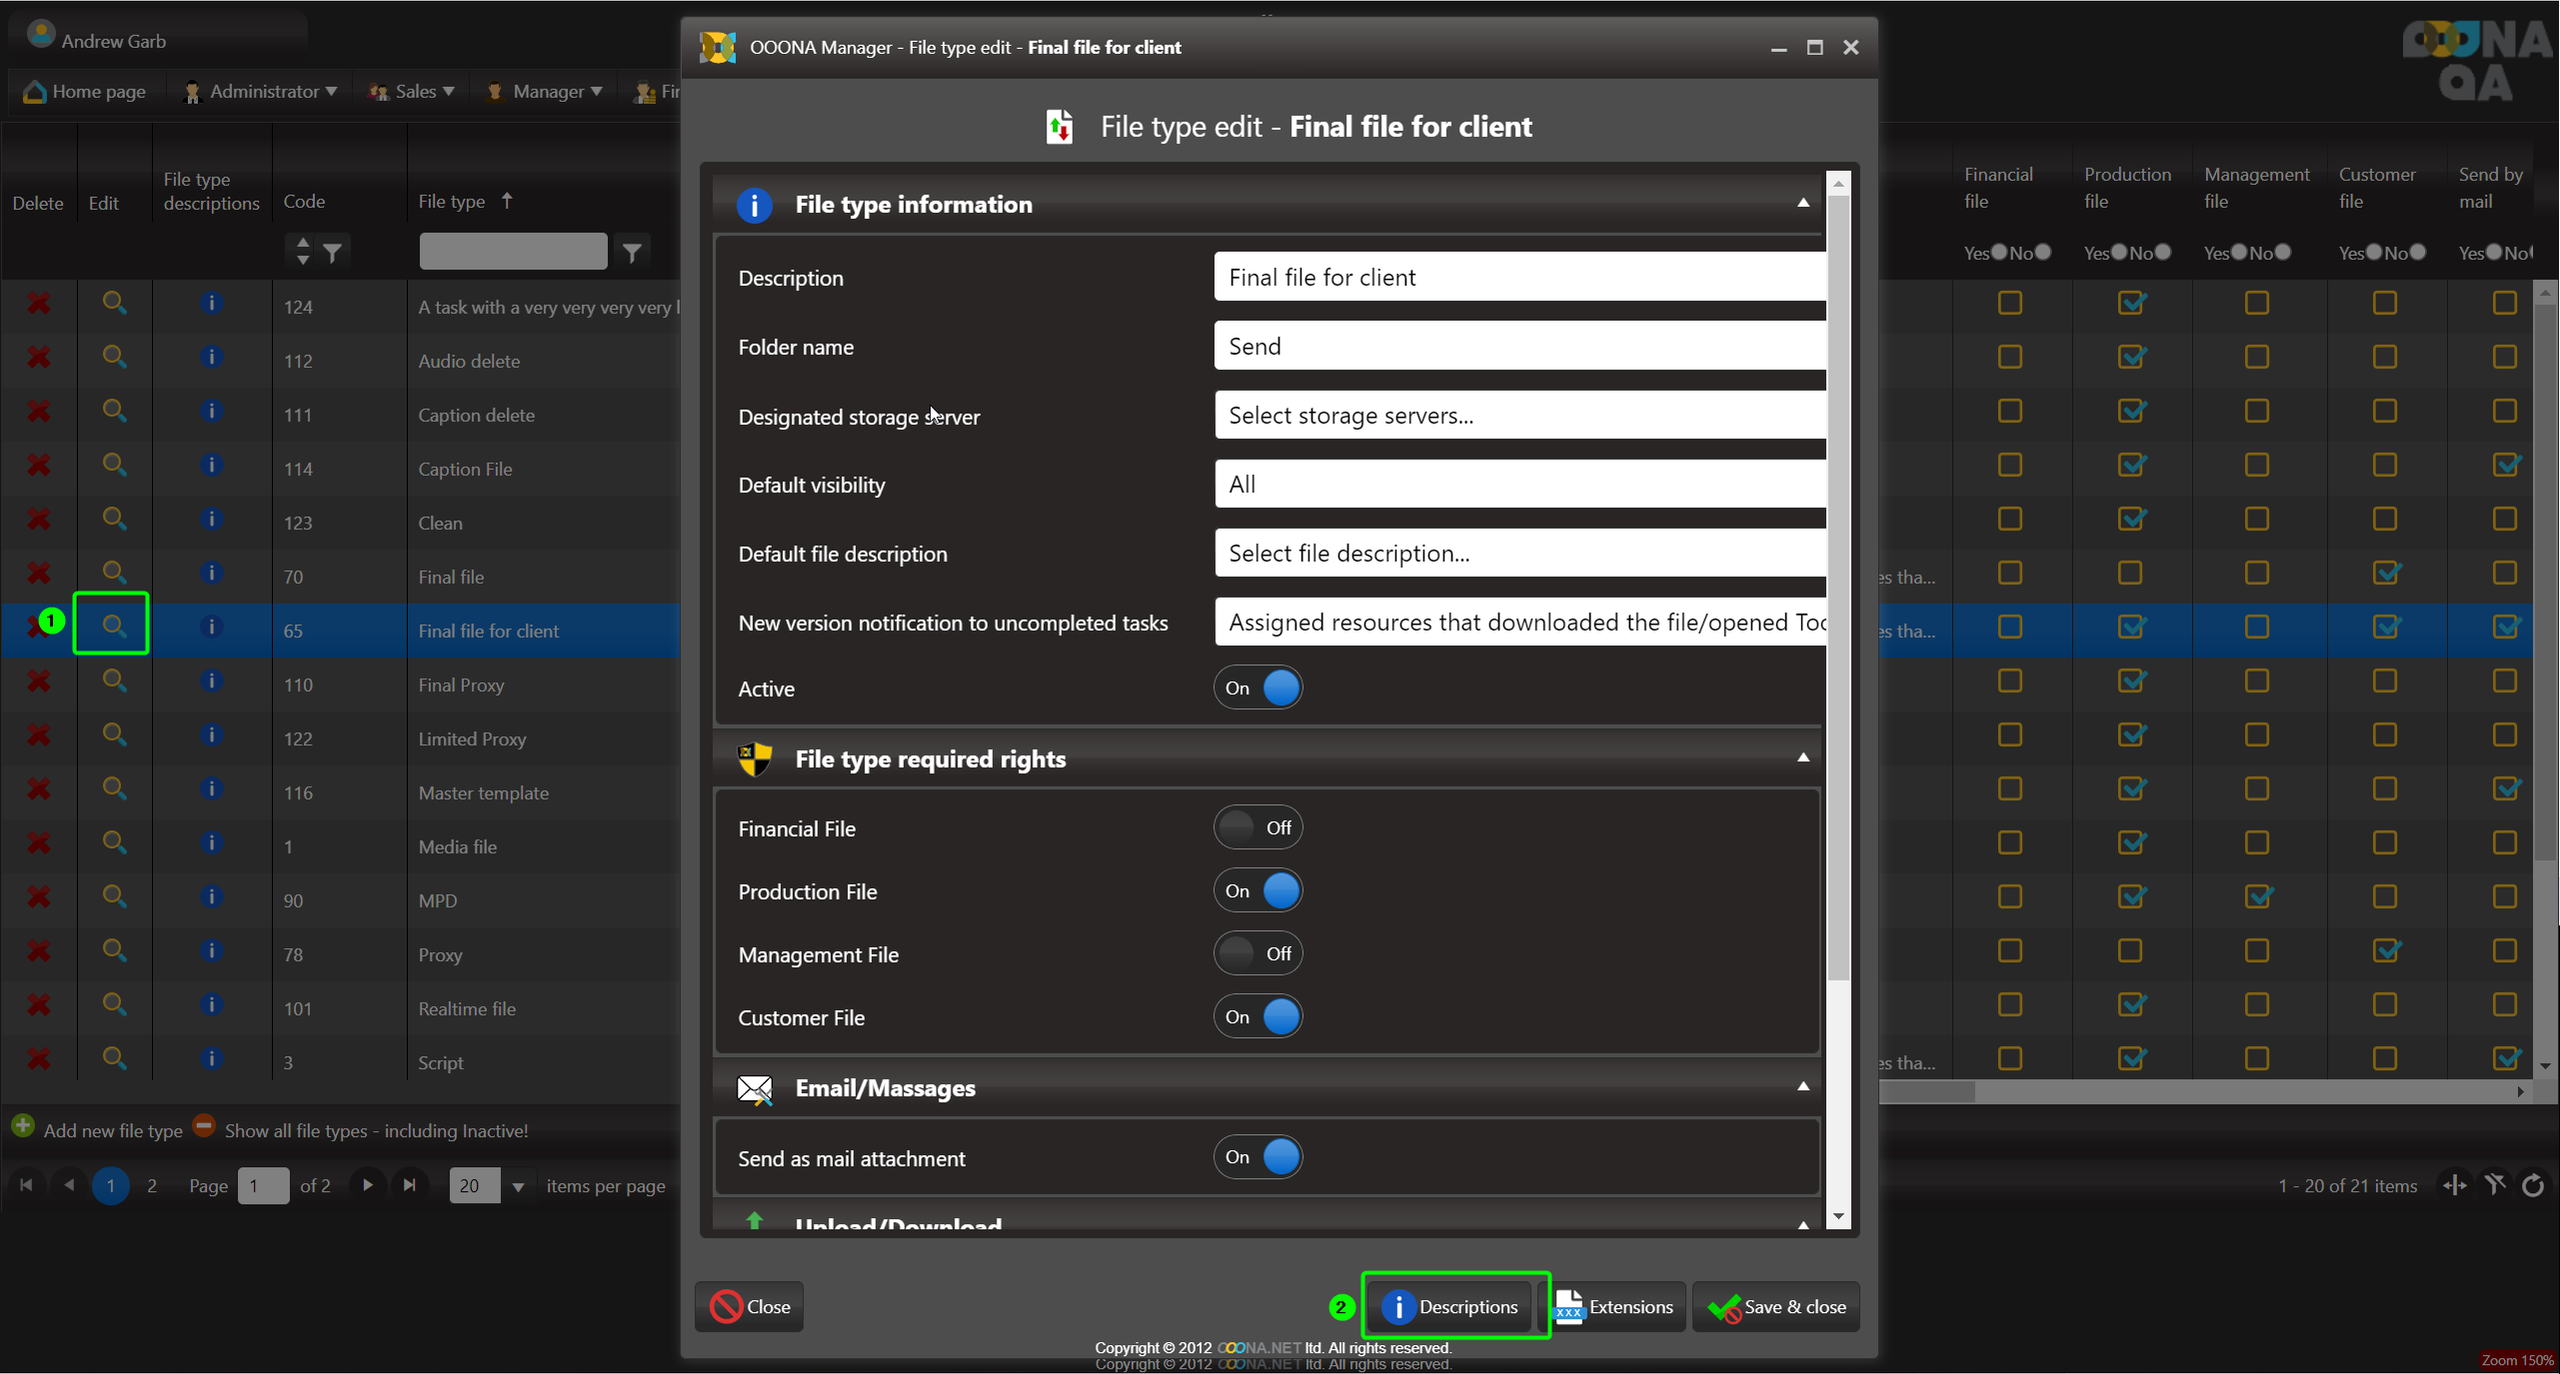Image resolution: width=2560 pixels, height=1374 pixels.
Task: Check Send by mail box for Audio delete
Action: [2504, 358]
